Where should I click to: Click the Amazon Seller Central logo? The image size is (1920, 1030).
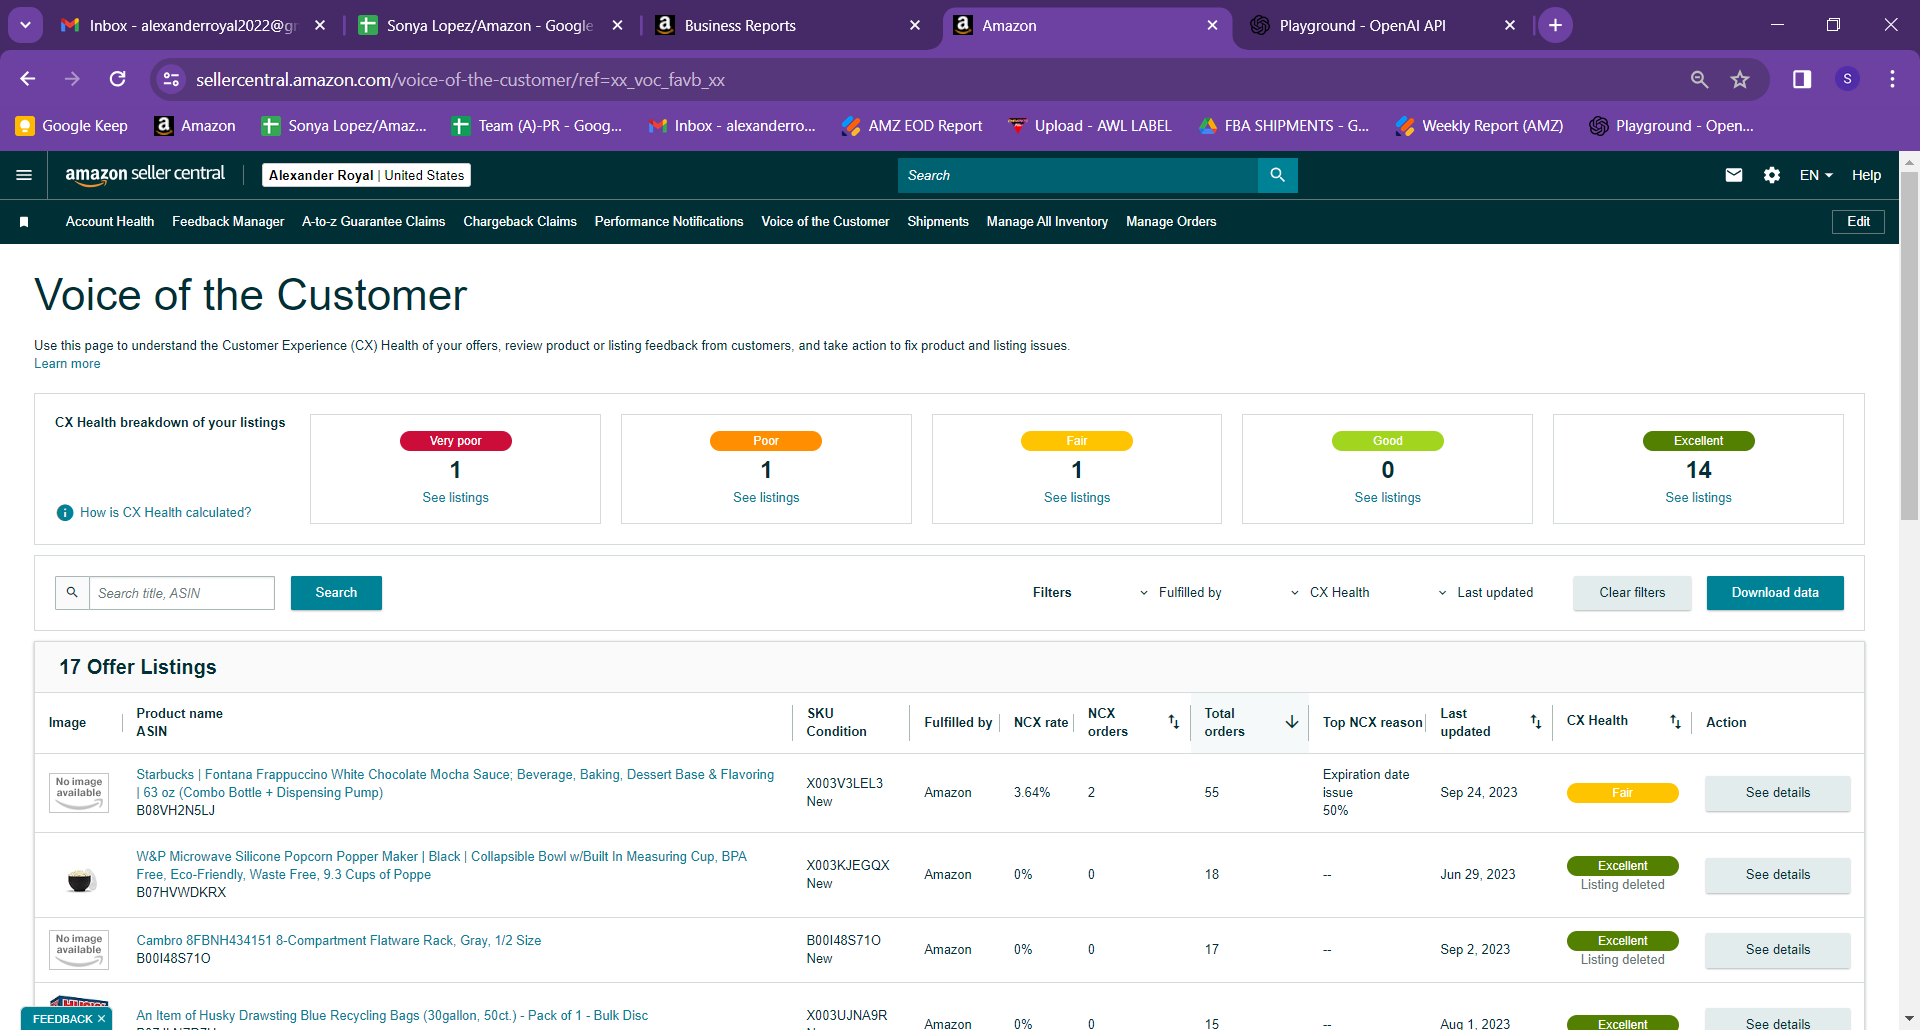click(145, 174)
